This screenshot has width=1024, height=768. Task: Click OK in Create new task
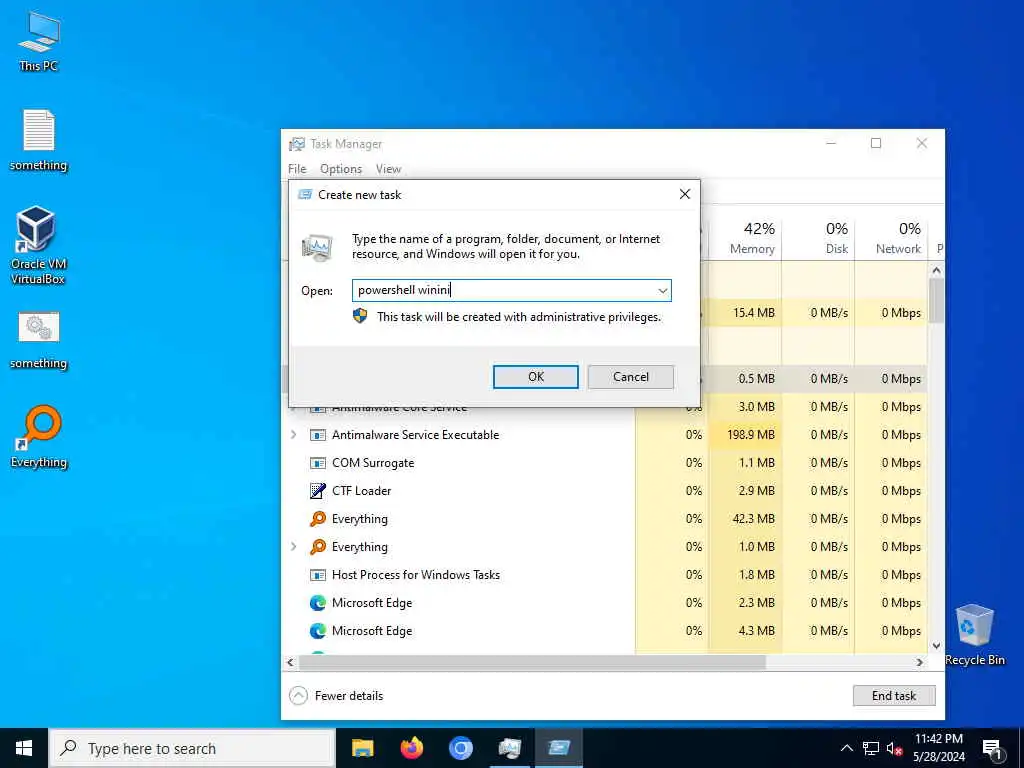click(x=536, y=377)
